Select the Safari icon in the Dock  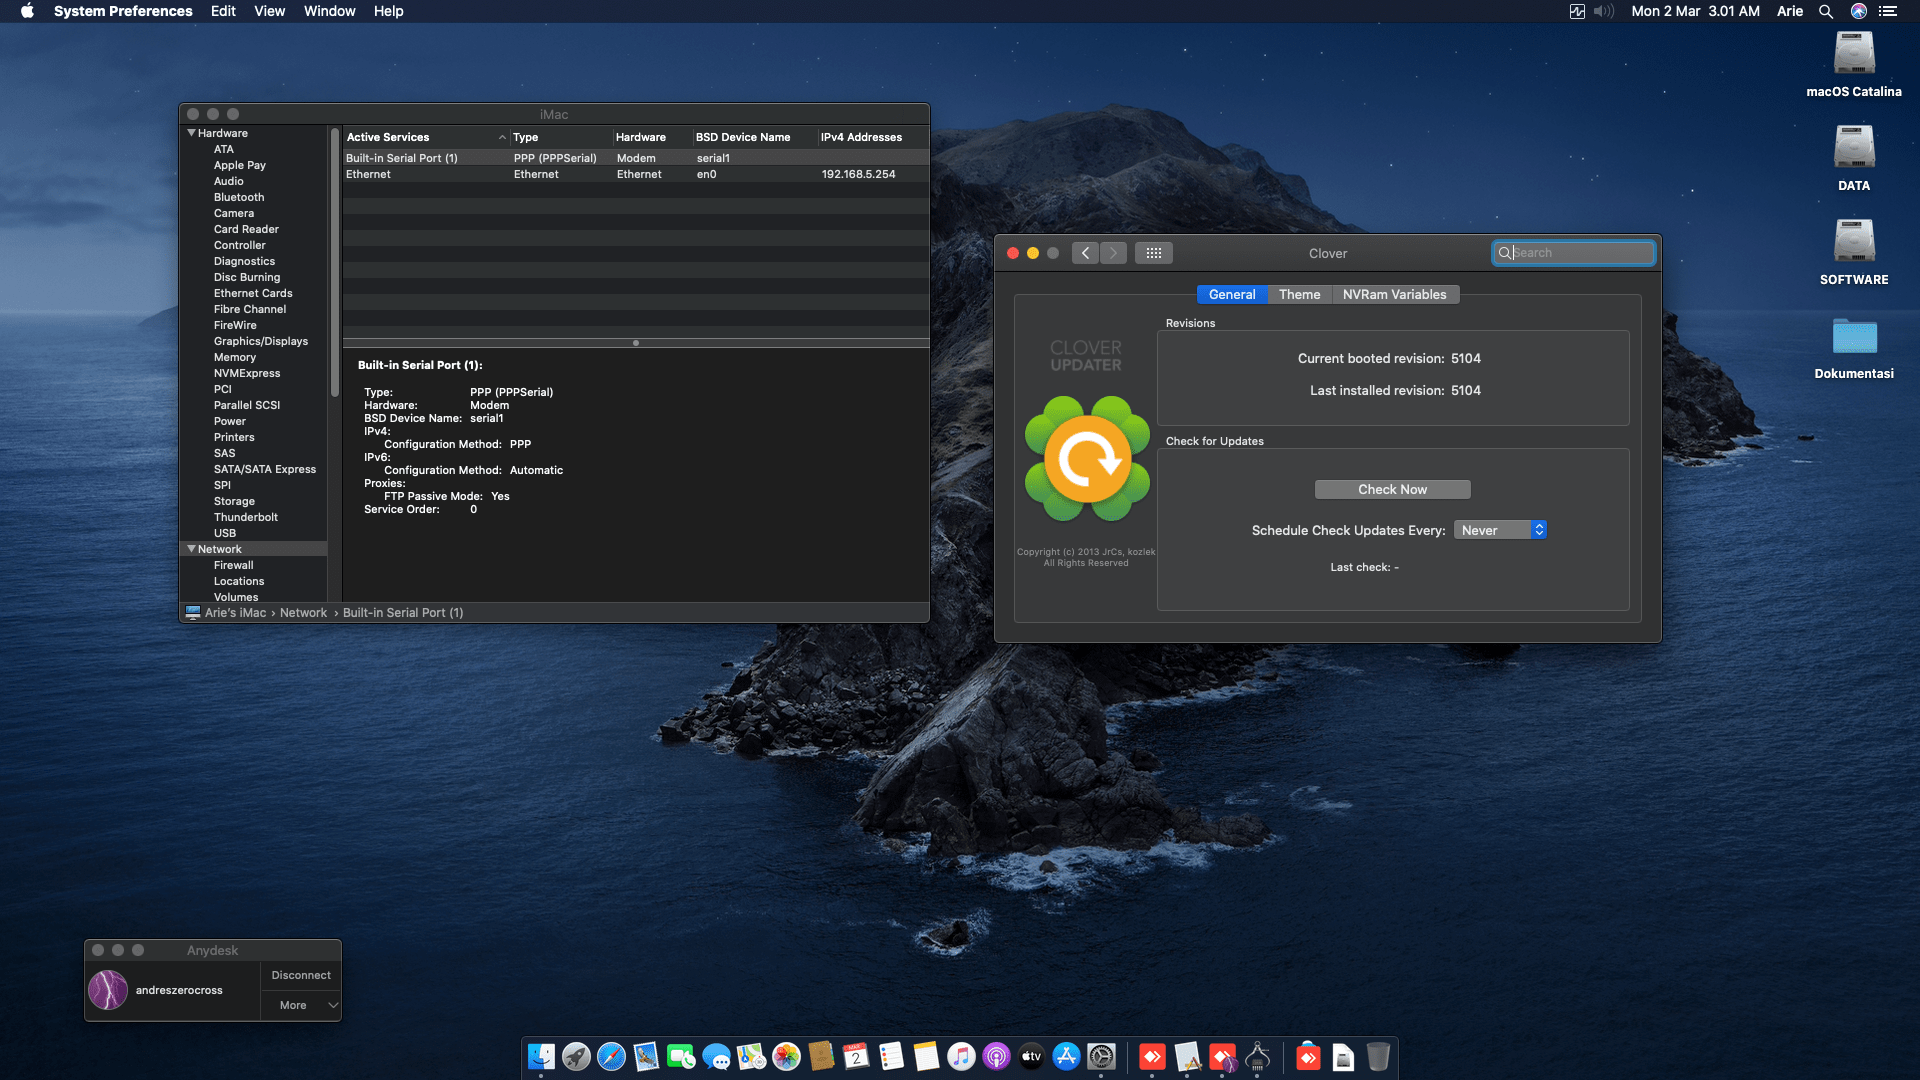tap(612, 1057)
